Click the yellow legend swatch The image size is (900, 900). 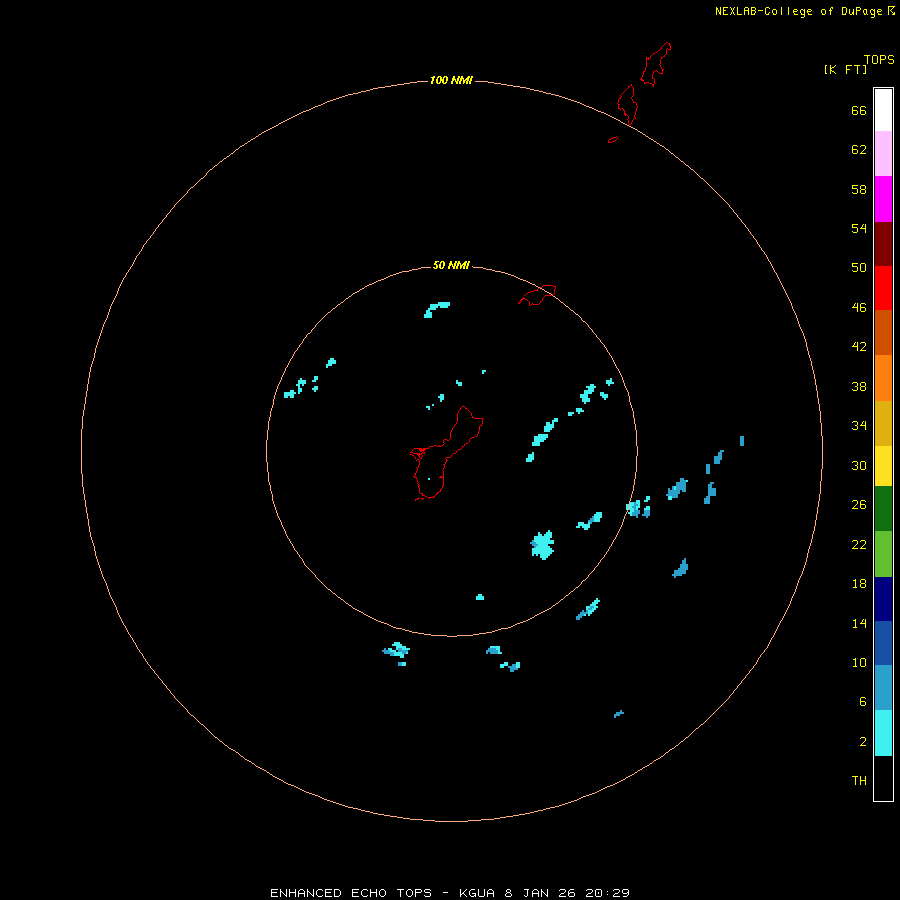pos(883,465)
